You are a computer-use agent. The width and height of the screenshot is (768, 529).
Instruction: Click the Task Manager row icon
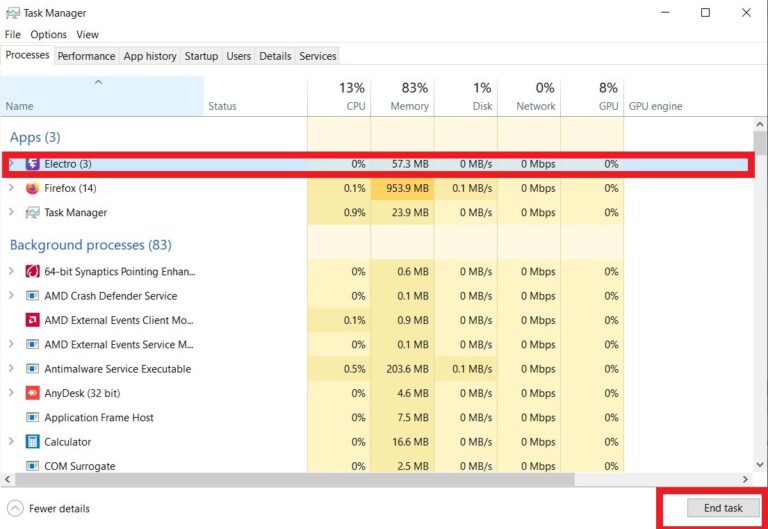click(x=32, y=213)
